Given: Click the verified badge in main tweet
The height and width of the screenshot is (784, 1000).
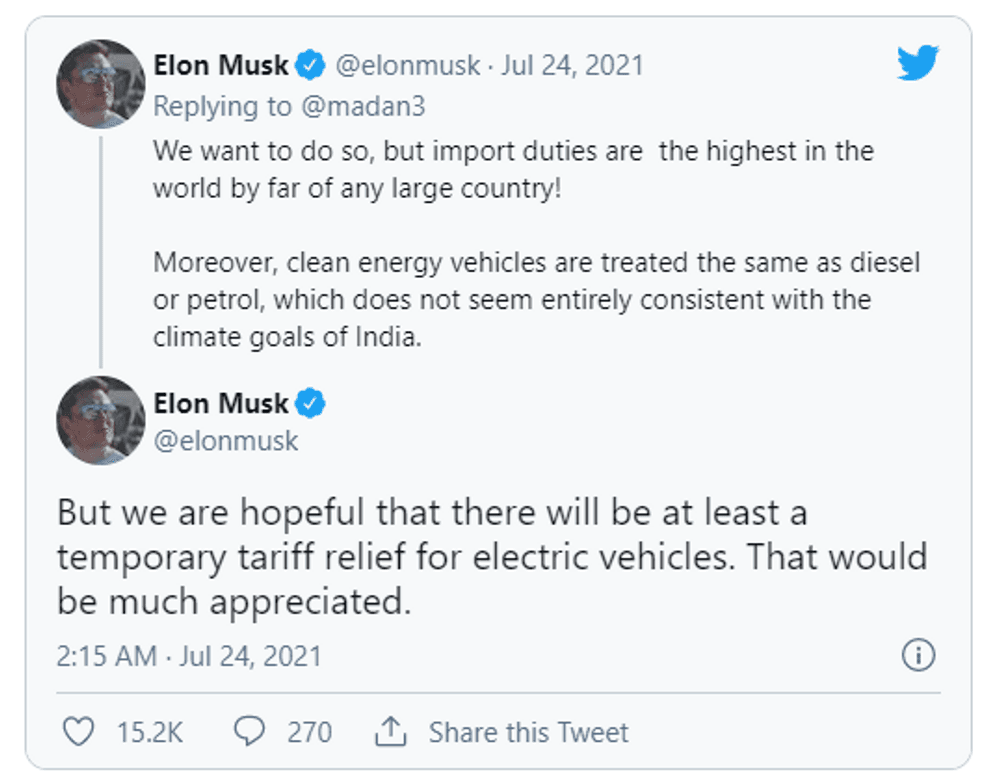Looking at the screenshot, I should [312, 404].
